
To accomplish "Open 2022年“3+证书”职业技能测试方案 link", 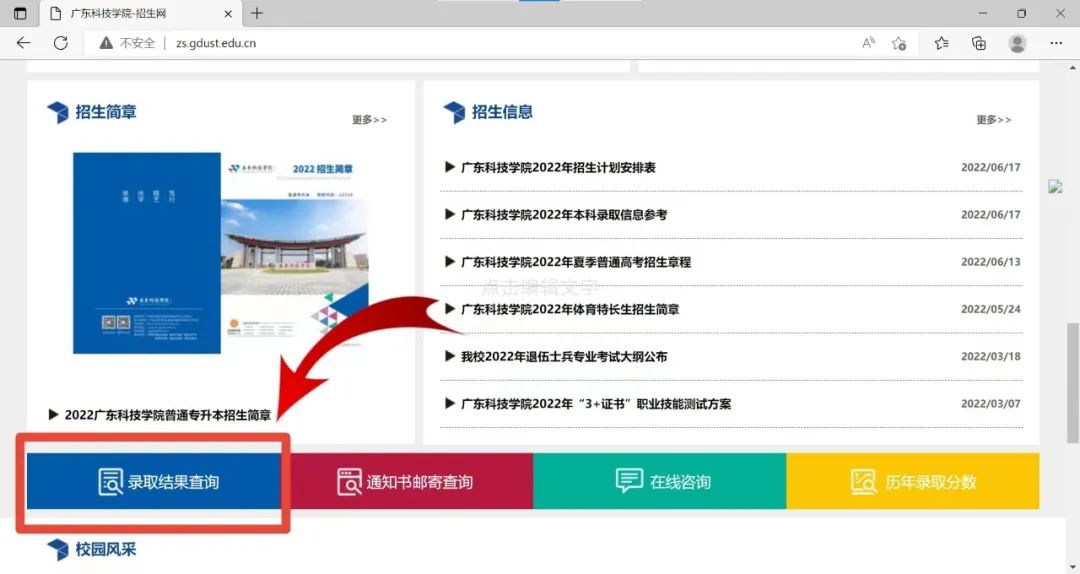I will coord(596,404).
